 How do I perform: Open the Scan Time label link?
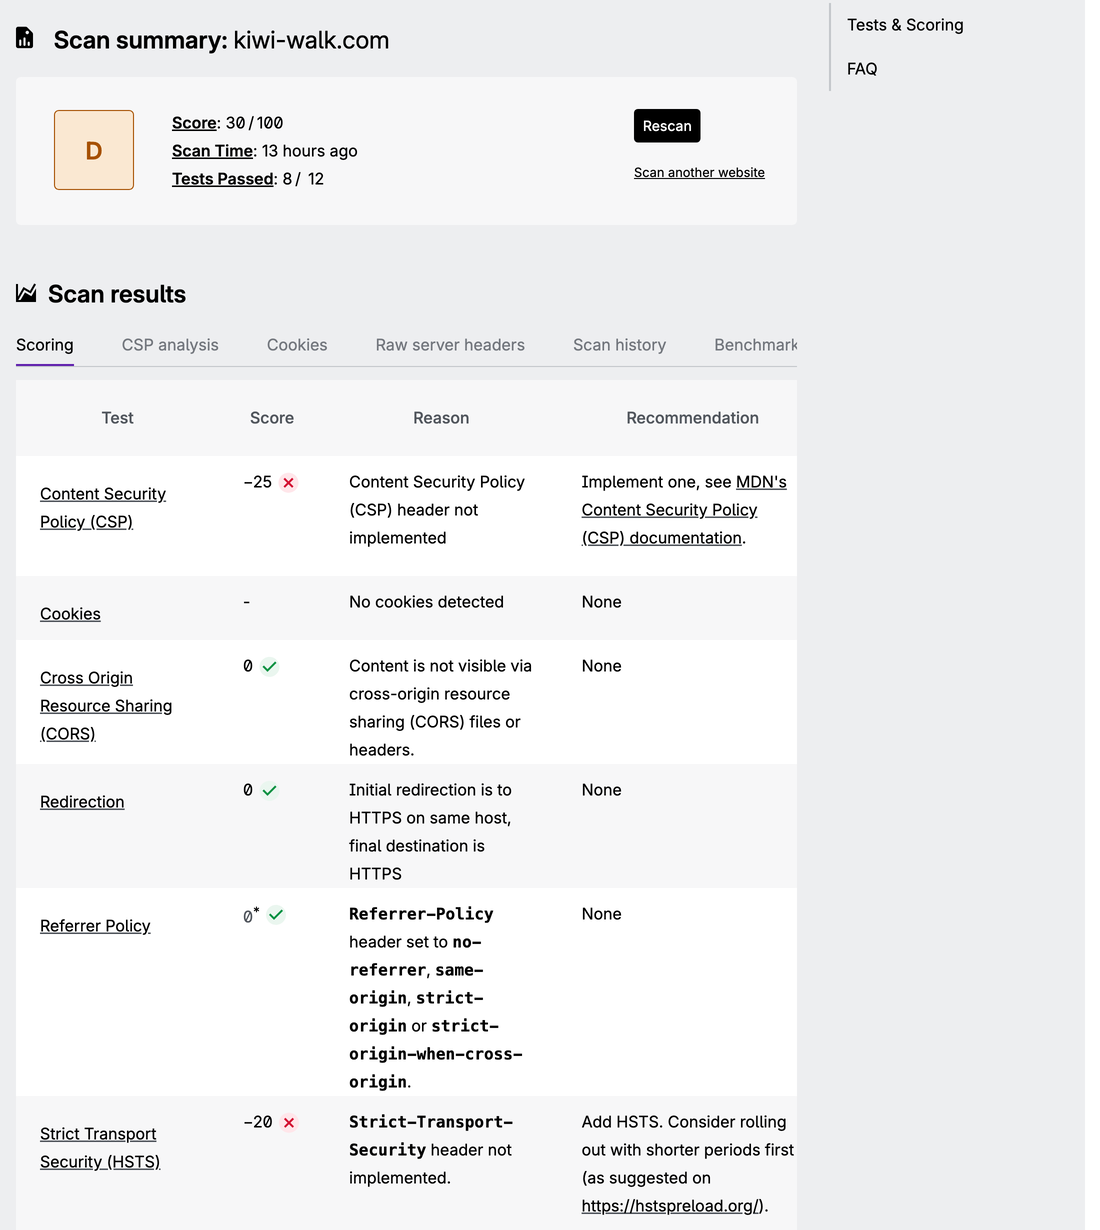(x=212, y=151)
